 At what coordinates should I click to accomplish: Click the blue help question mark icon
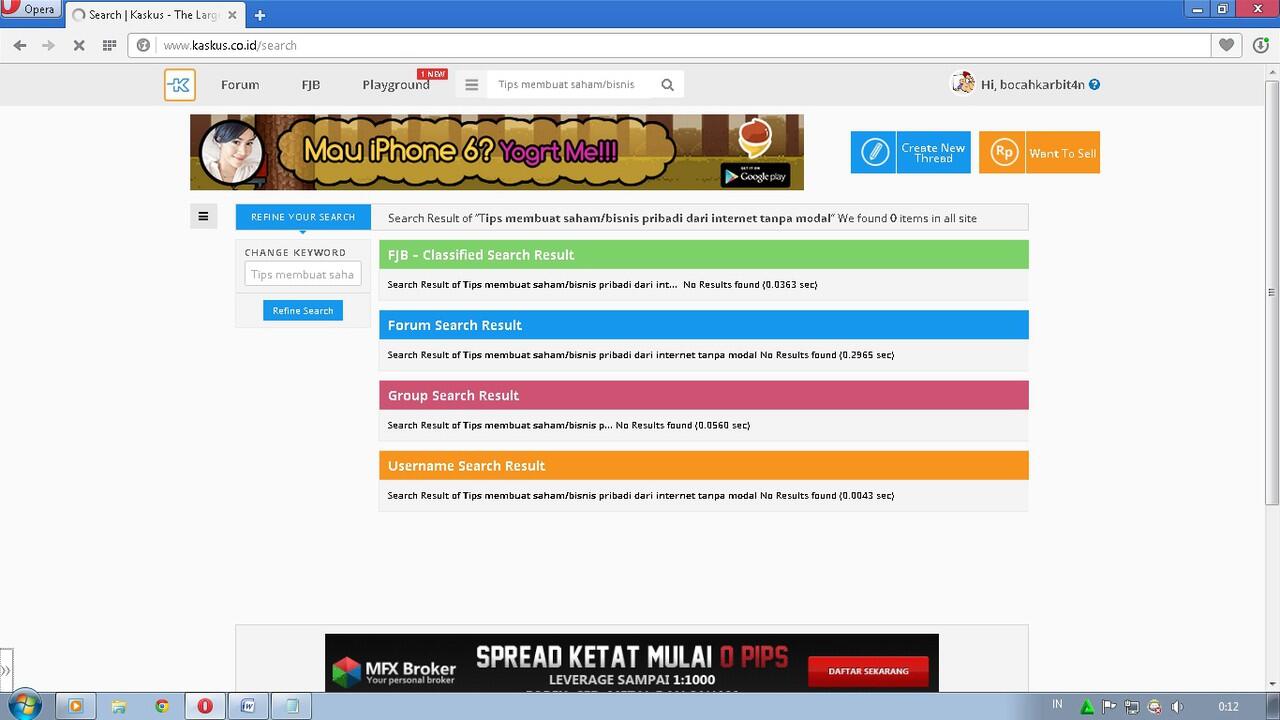coord(1094,85)
